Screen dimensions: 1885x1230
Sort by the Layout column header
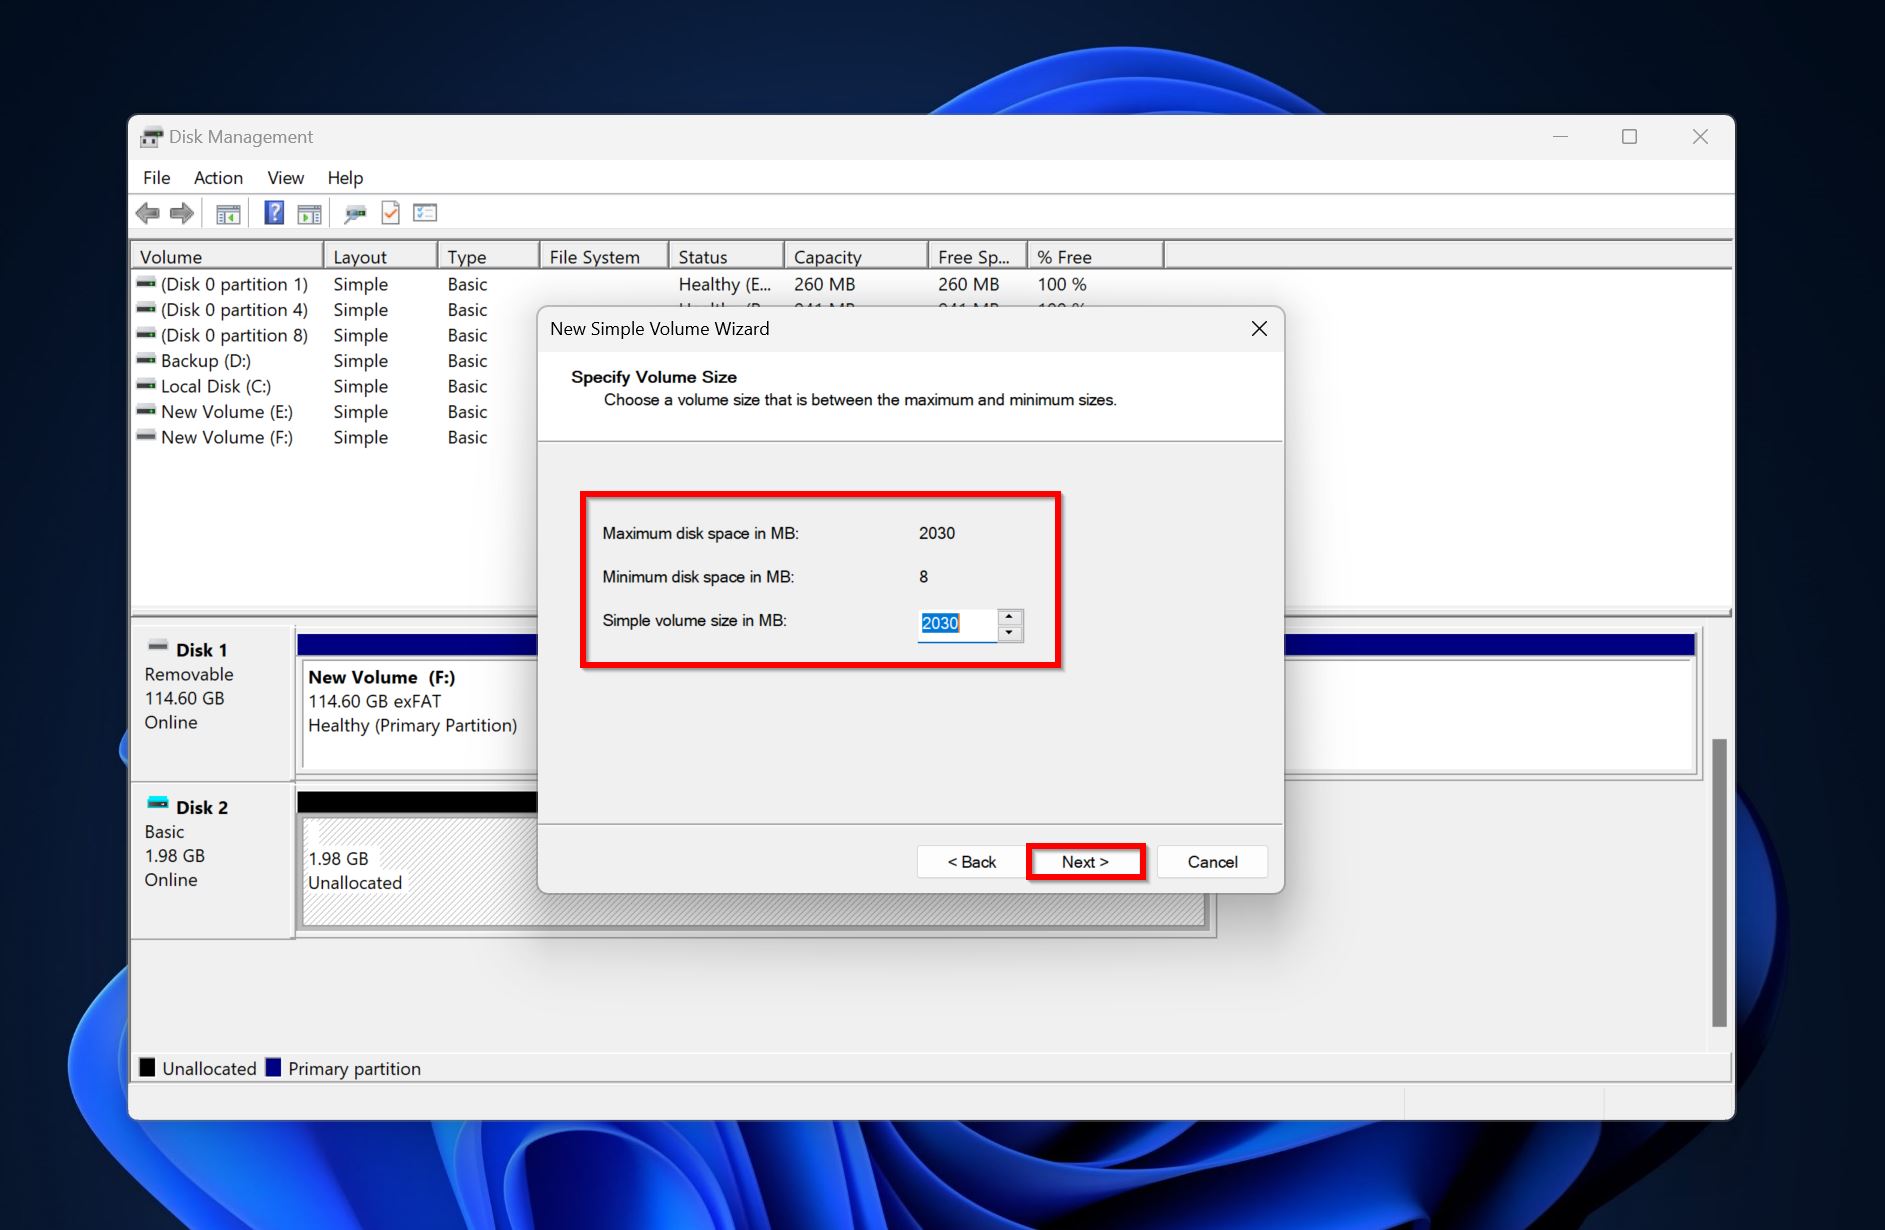coord(380,257)
